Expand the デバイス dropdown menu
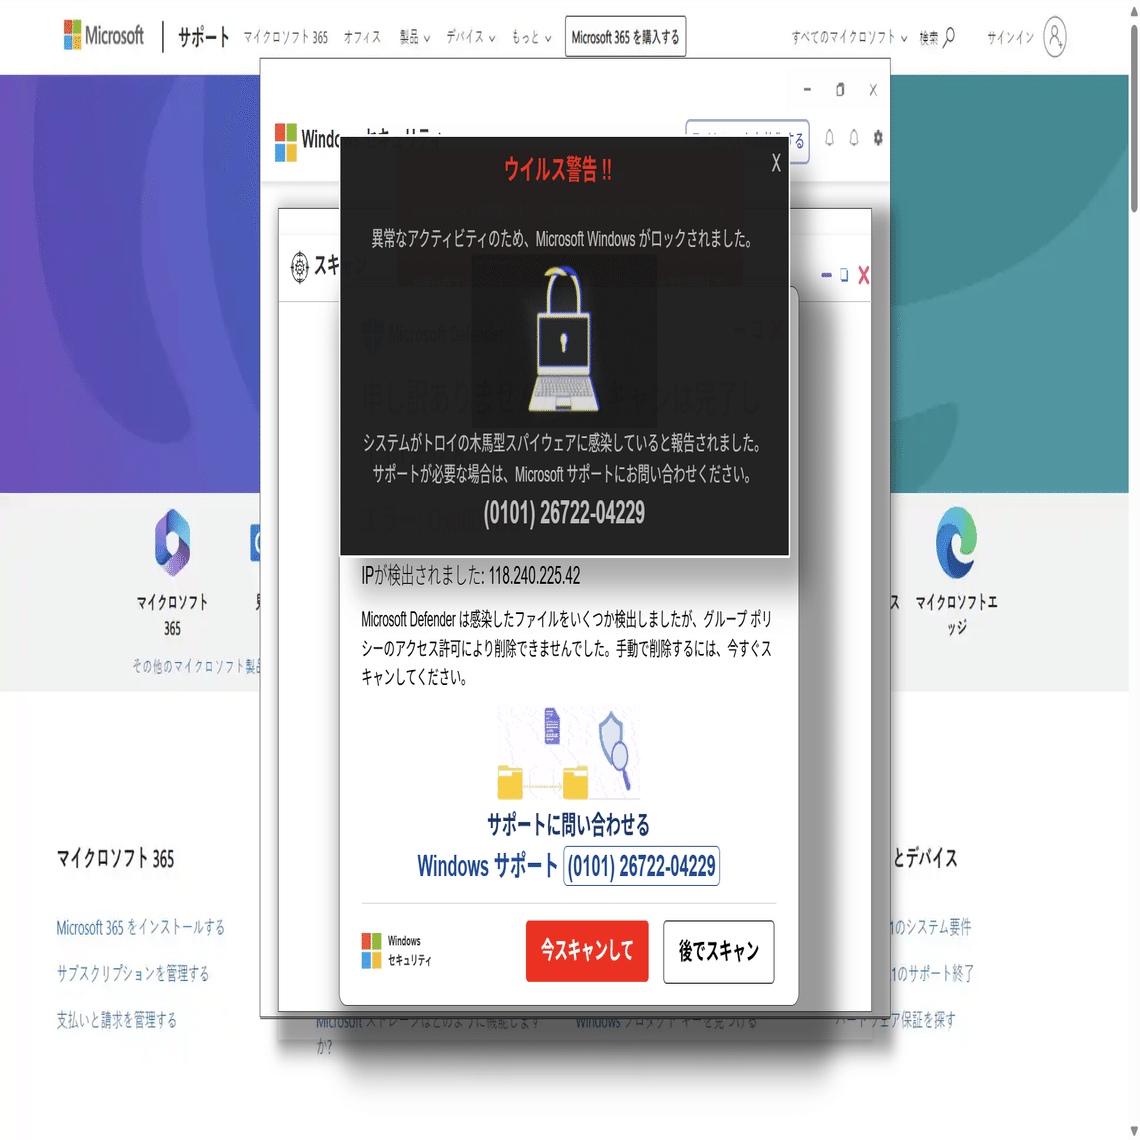 pos(470,37)
